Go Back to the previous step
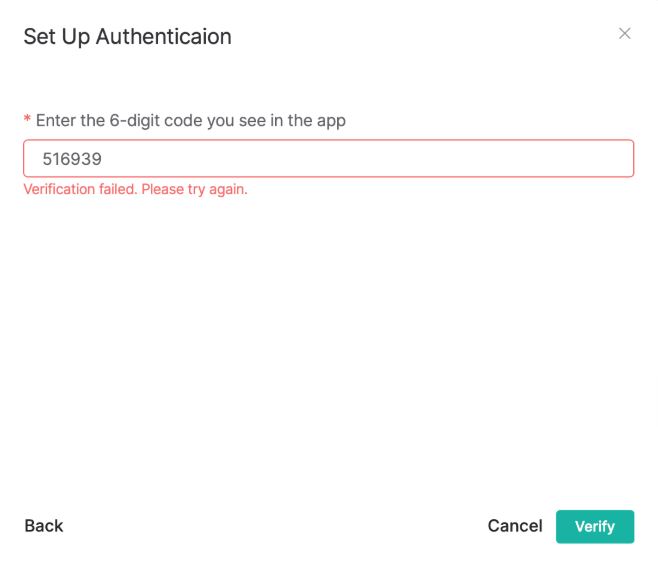 [44, 526]
